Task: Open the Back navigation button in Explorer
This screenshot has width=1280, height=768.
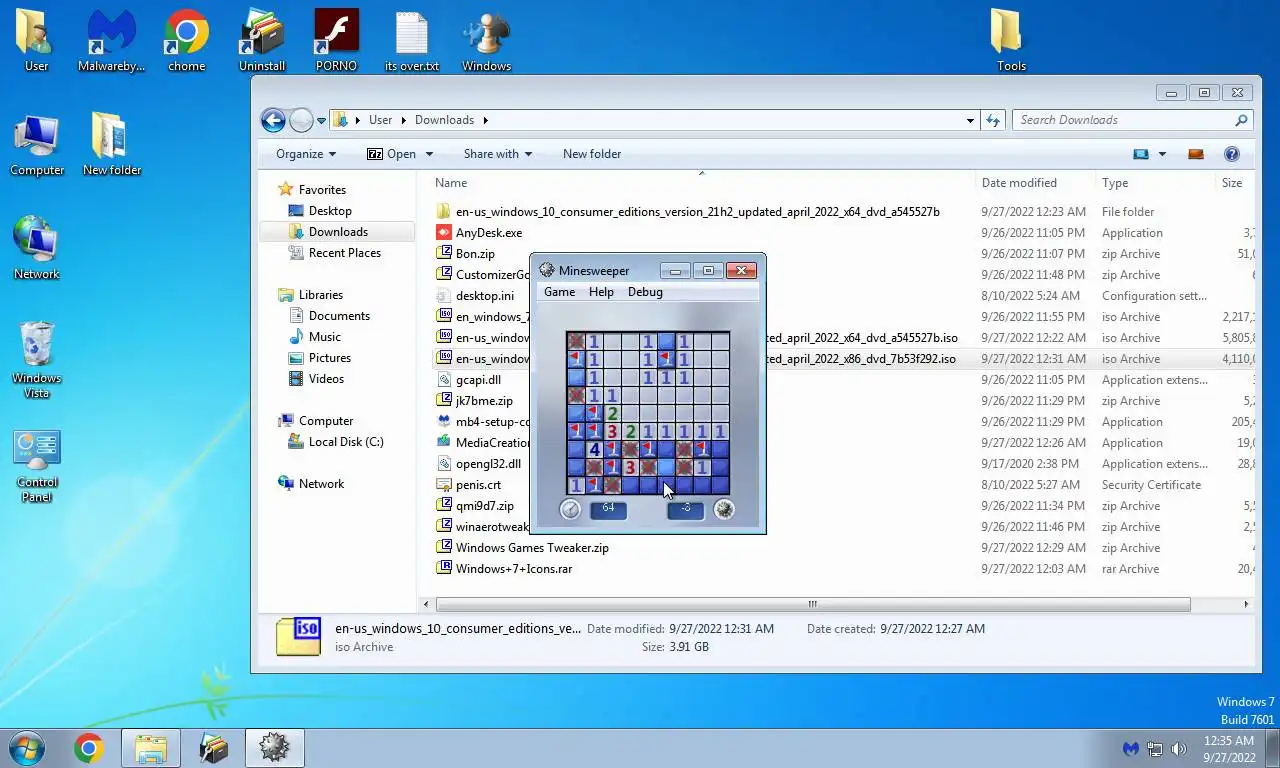Action: pyautogui.click(x=273, y=120)
